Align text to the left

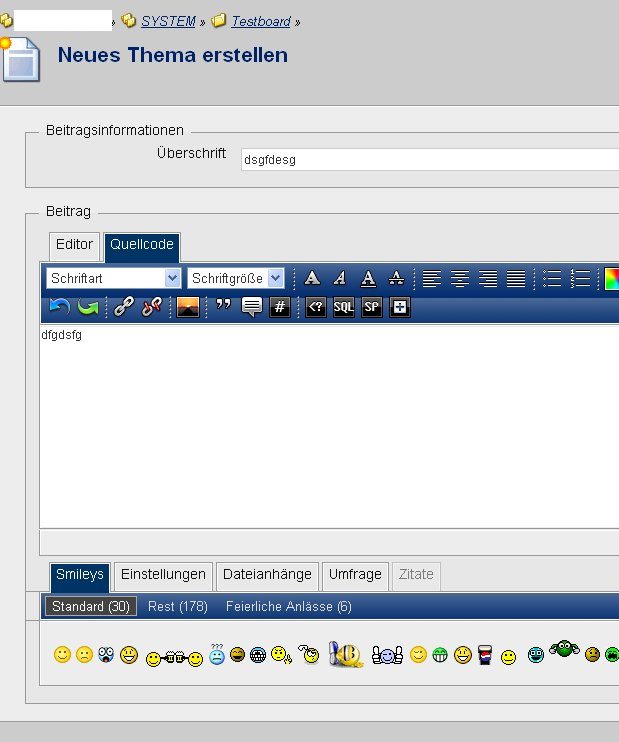pyautogui.click(x=432, y=278)
